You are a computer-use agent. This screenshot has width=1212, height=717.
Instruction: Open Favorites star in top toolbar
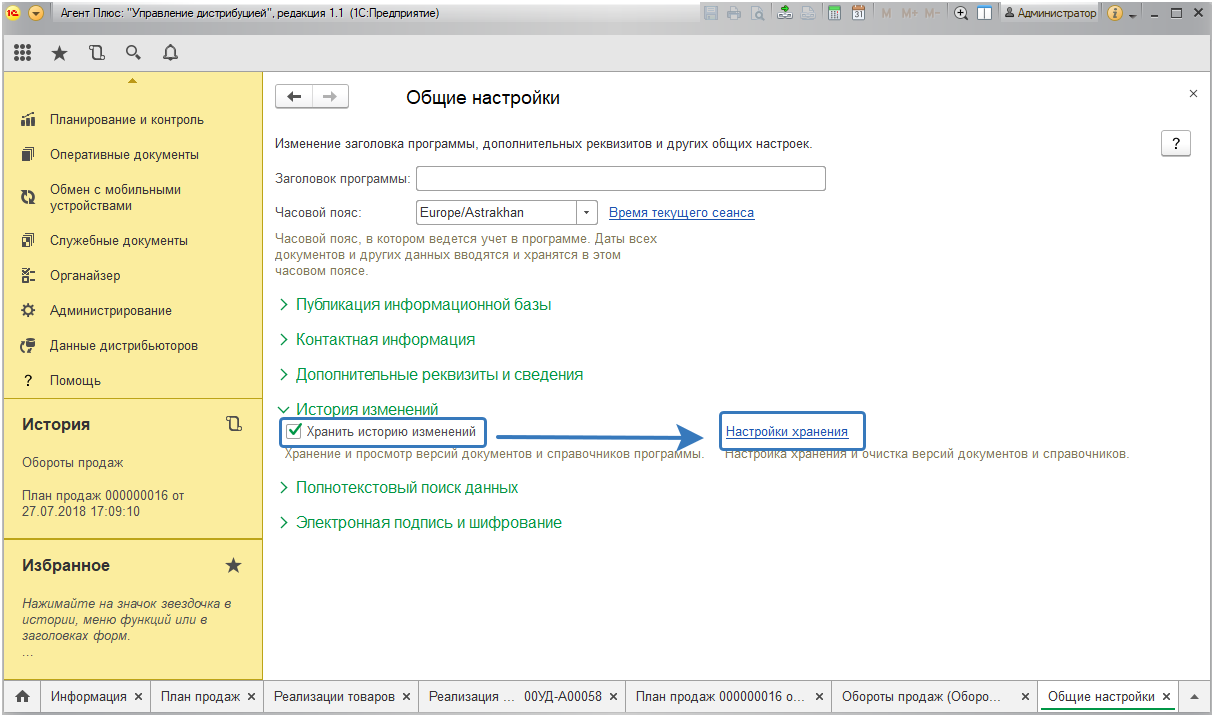point(59,53)
